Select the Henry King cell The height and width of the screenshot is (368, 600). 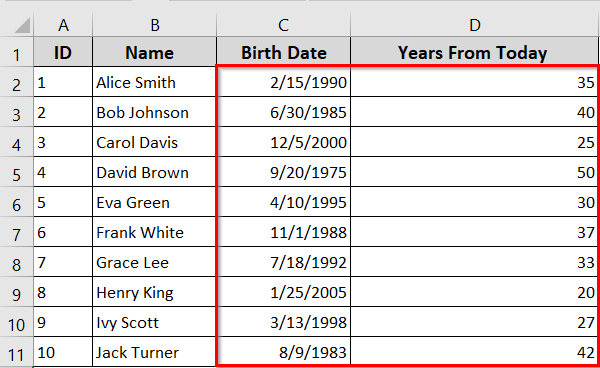(x=155, y=292)
